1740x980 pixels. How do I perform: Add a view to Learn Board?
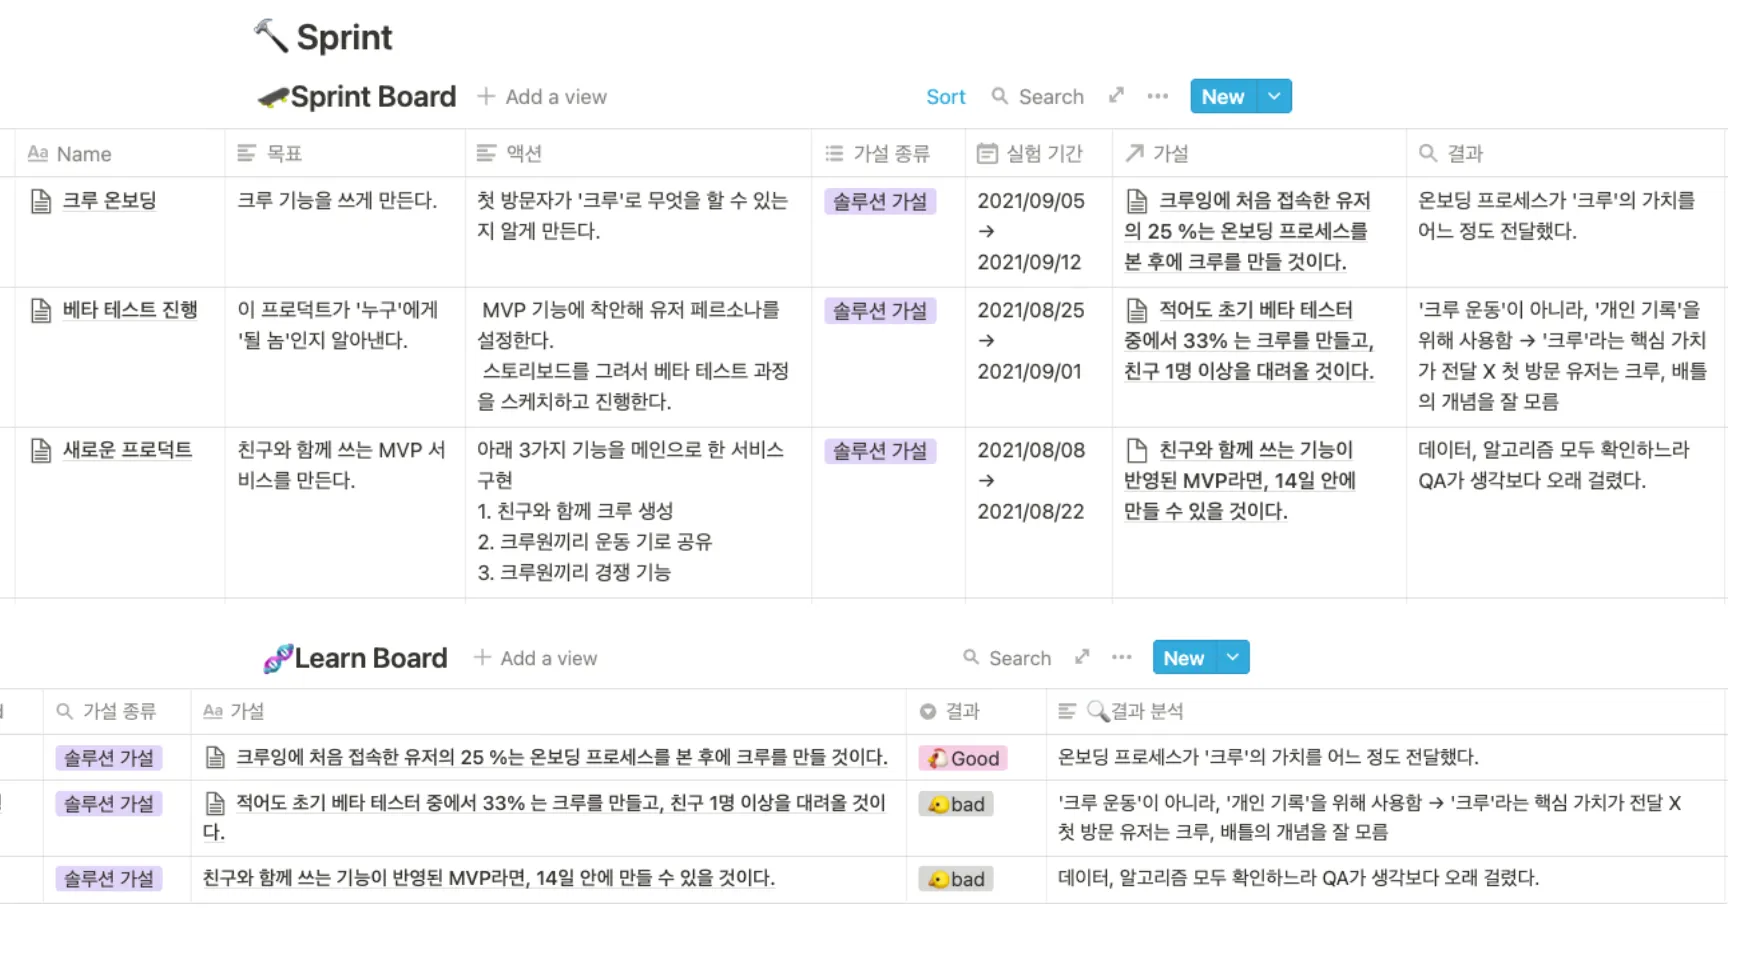pos(535,657)
